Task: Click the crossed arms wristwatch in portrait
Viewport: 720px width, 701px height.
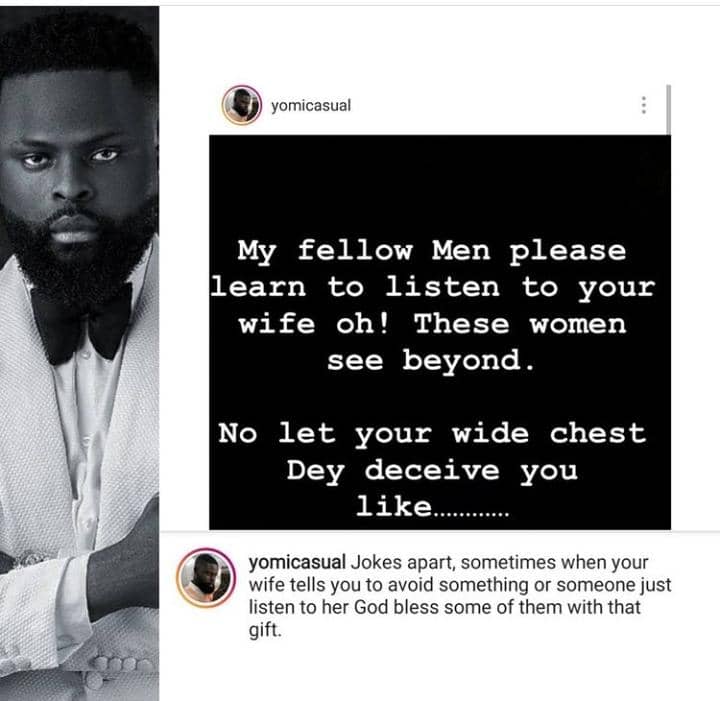Action: 32,558
